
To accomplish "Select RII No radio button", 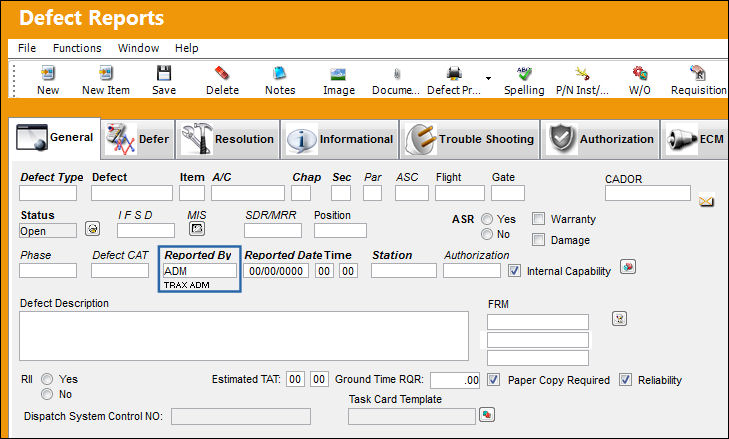I will coord(47,394).
